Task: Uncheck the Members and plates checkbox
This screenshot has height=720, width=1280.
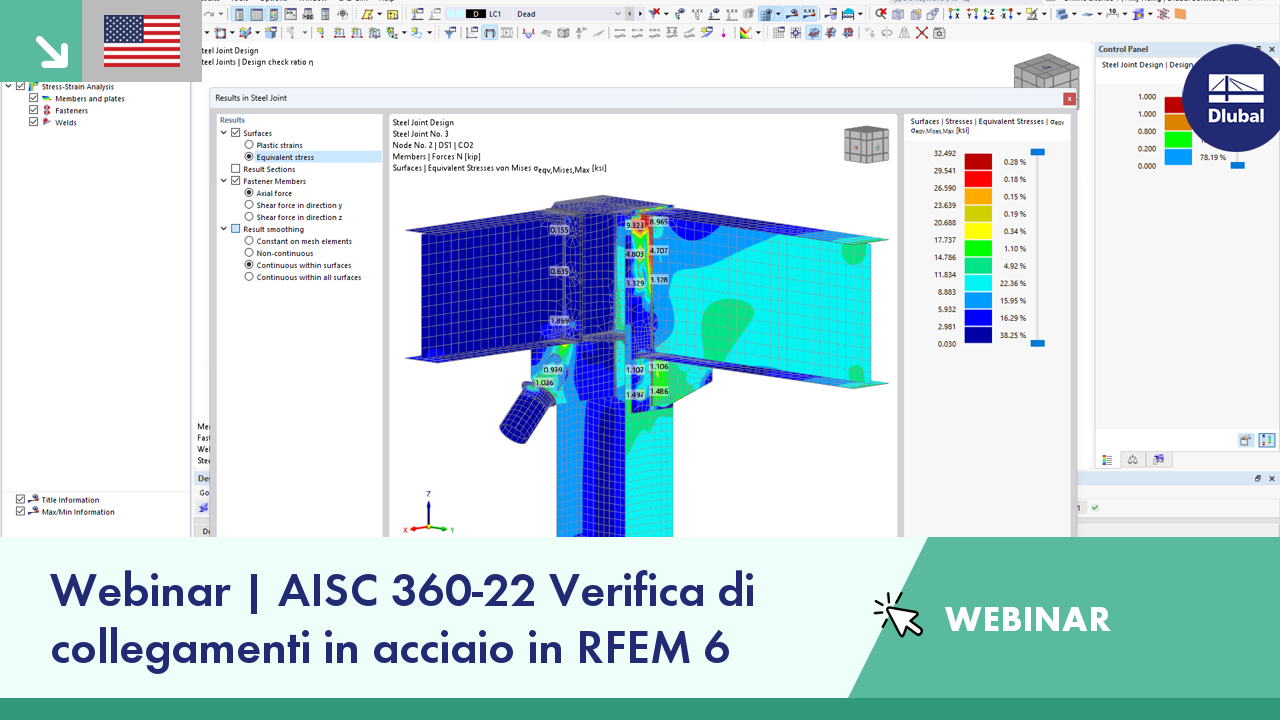Action: coord(34,98)
